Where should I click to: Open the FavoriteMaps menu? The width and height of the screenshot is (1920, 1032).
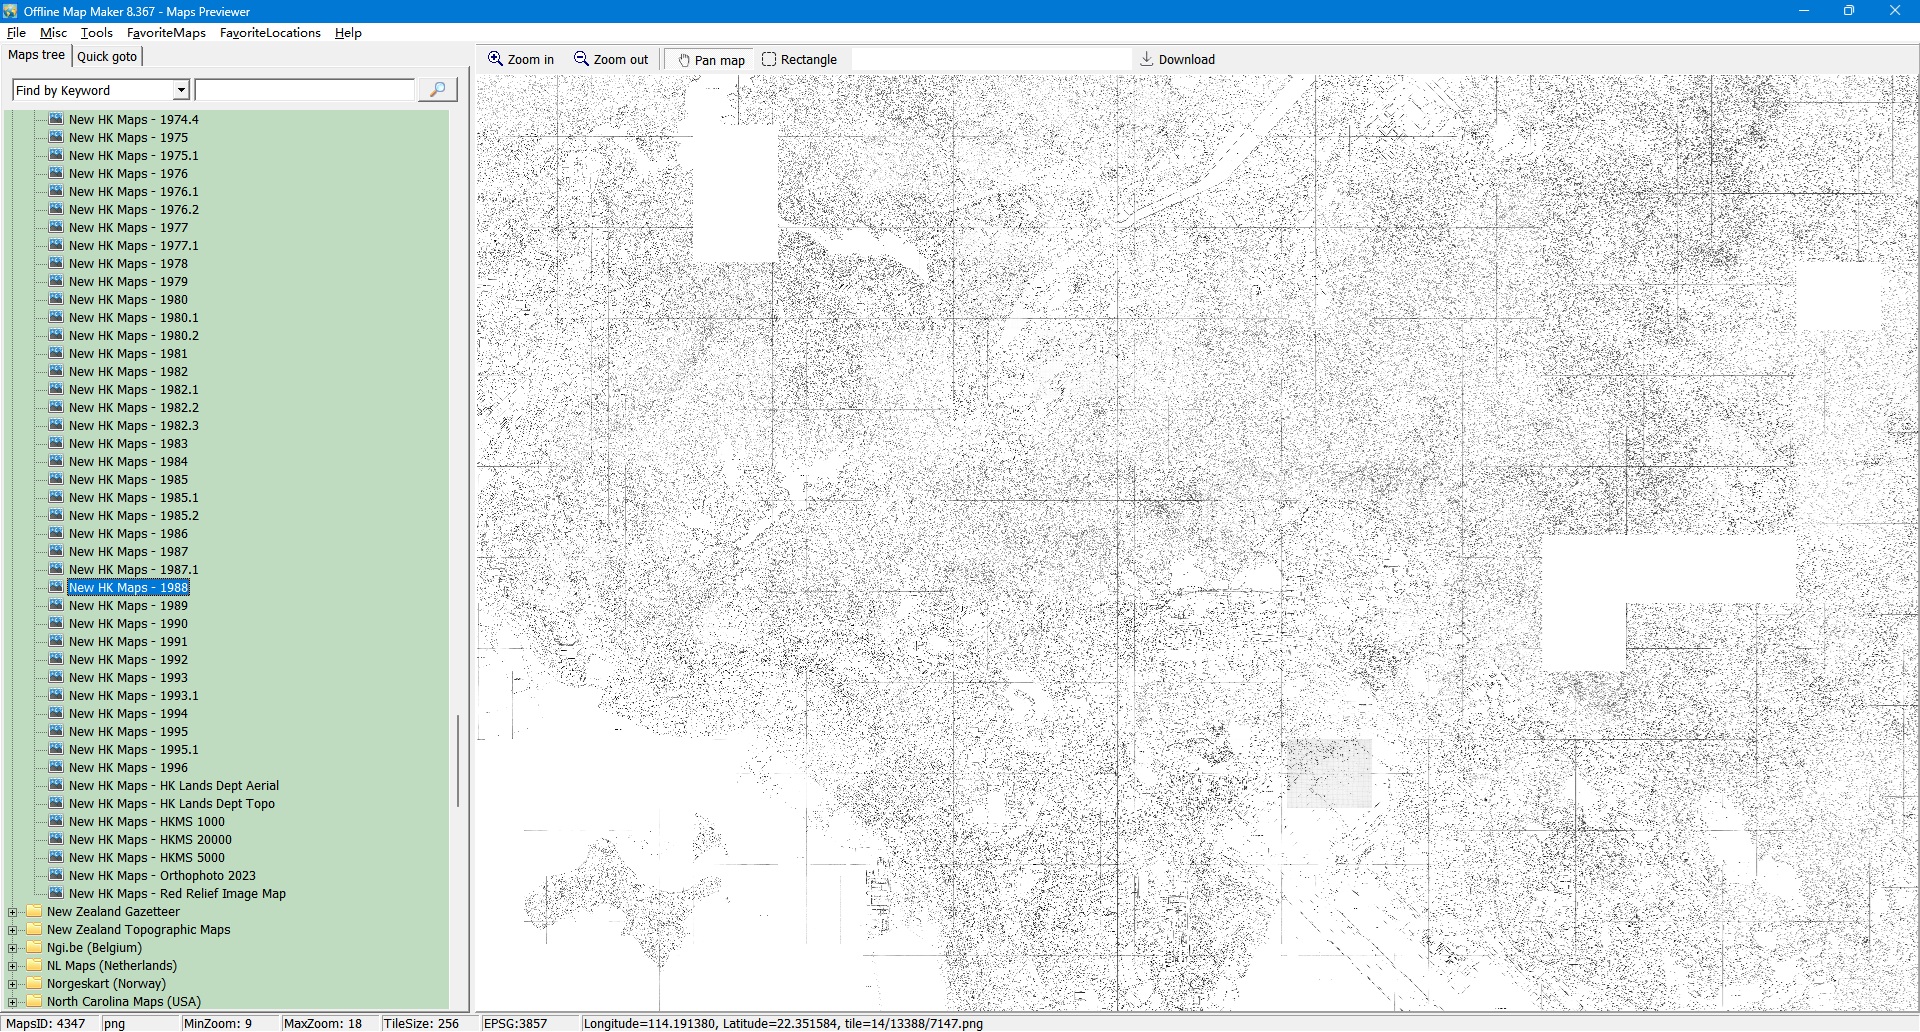point(166,33)
